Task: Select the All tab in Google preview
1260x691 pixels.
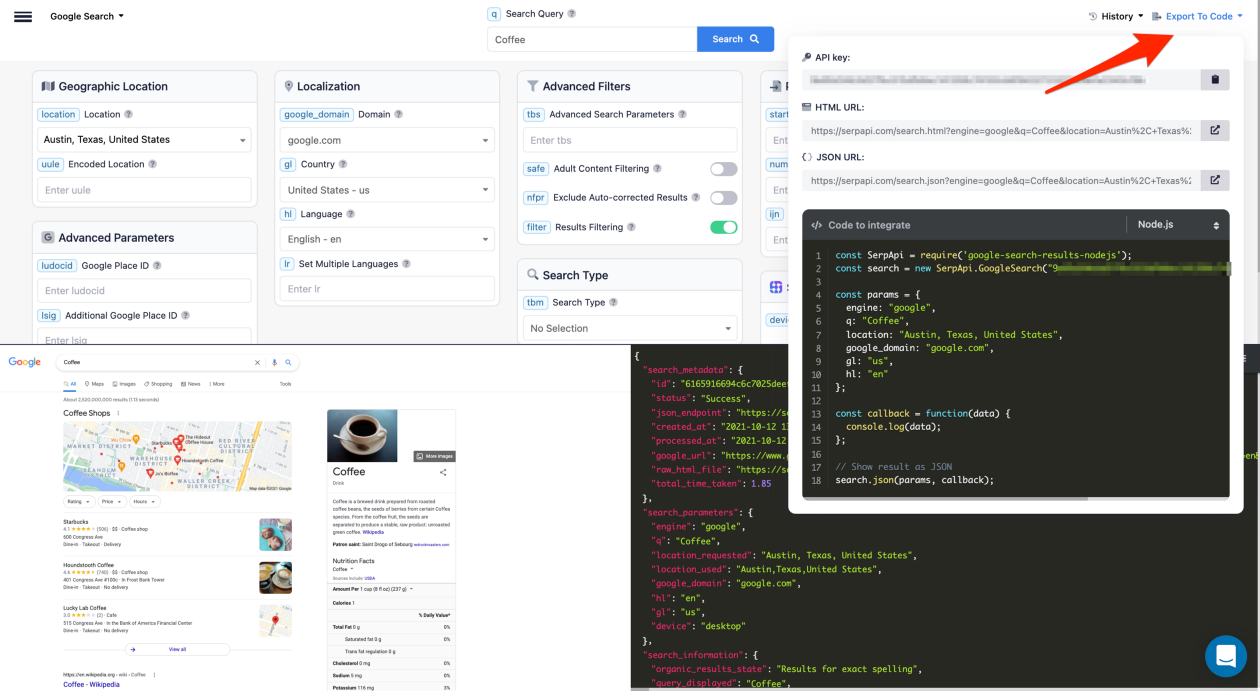Action: pos(70,384)
